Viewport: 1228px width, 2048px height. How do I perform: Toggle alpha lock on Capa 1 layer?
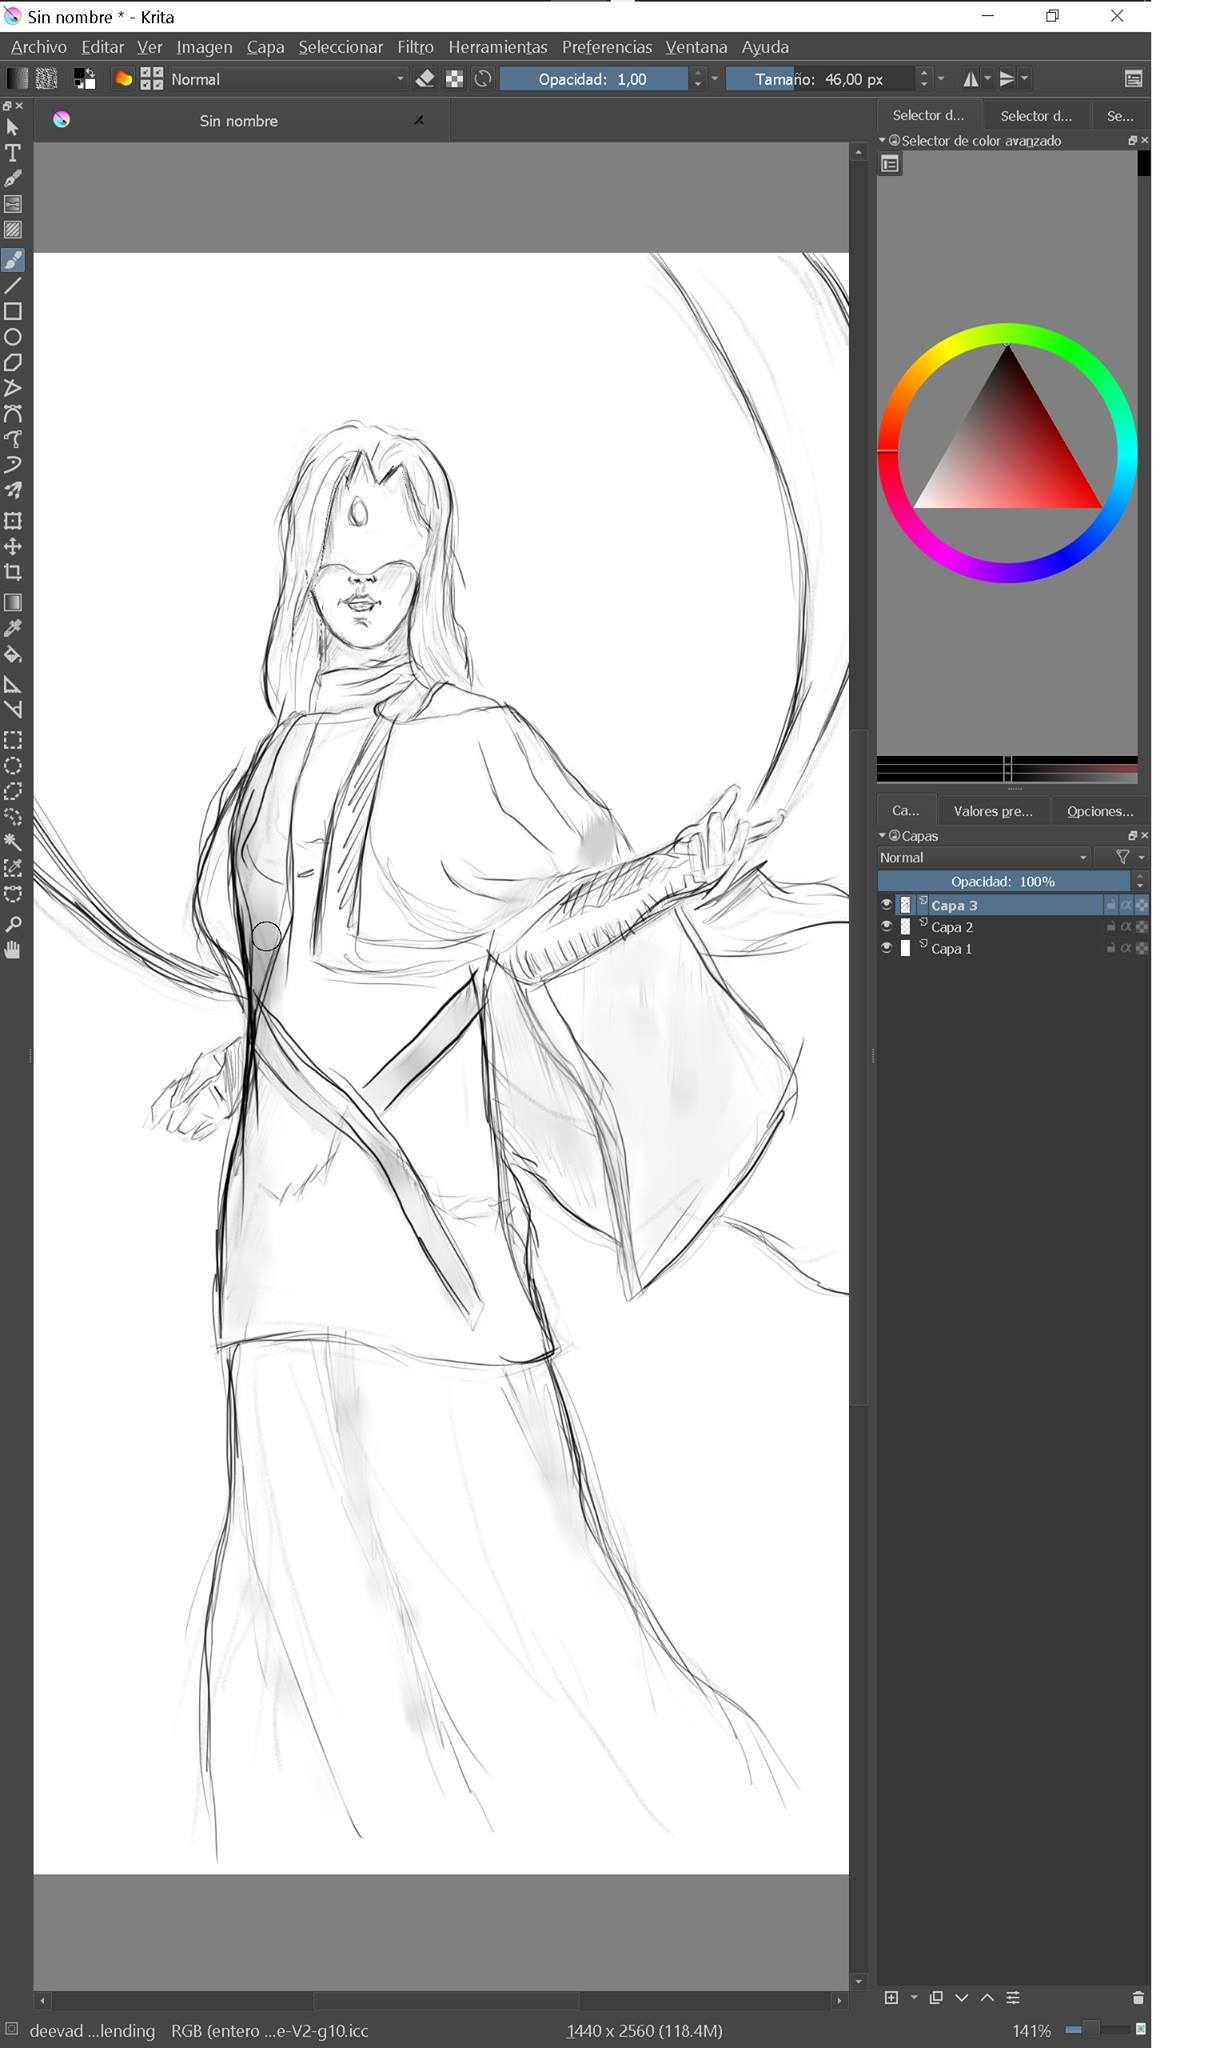point(1142,948)
